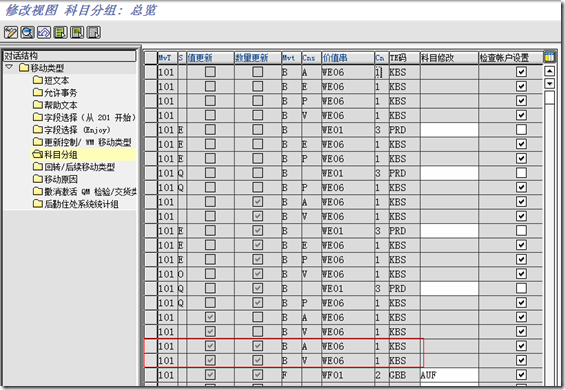Click the select block toolbar icon

(x=77, y=32)
